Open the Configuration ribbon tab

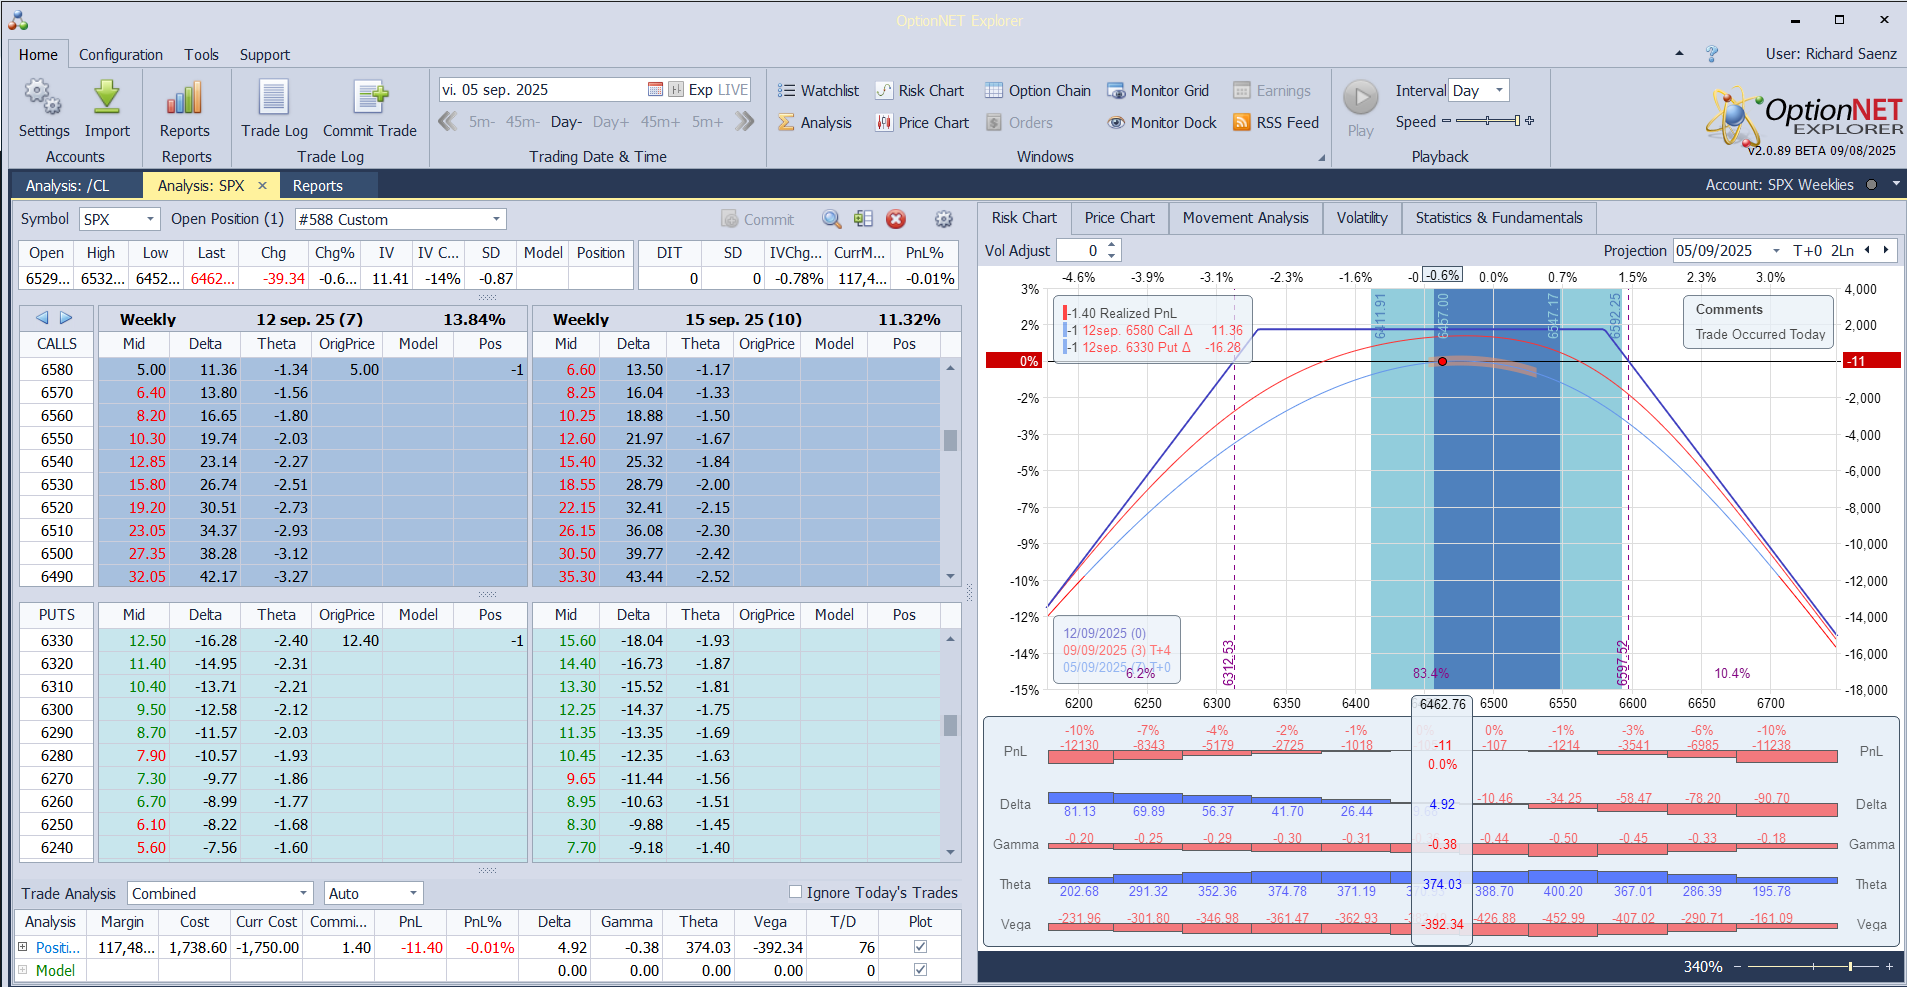point(120,55)
